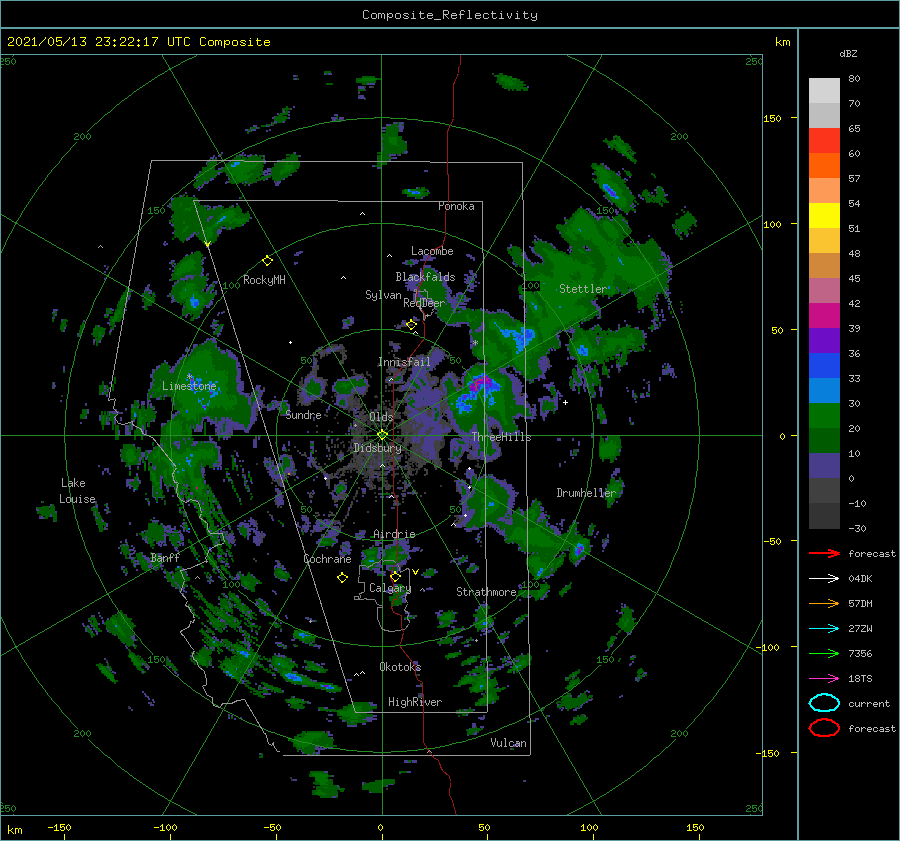Click the Banff label
Screen dimensions: 900x841
click(165, 557)
